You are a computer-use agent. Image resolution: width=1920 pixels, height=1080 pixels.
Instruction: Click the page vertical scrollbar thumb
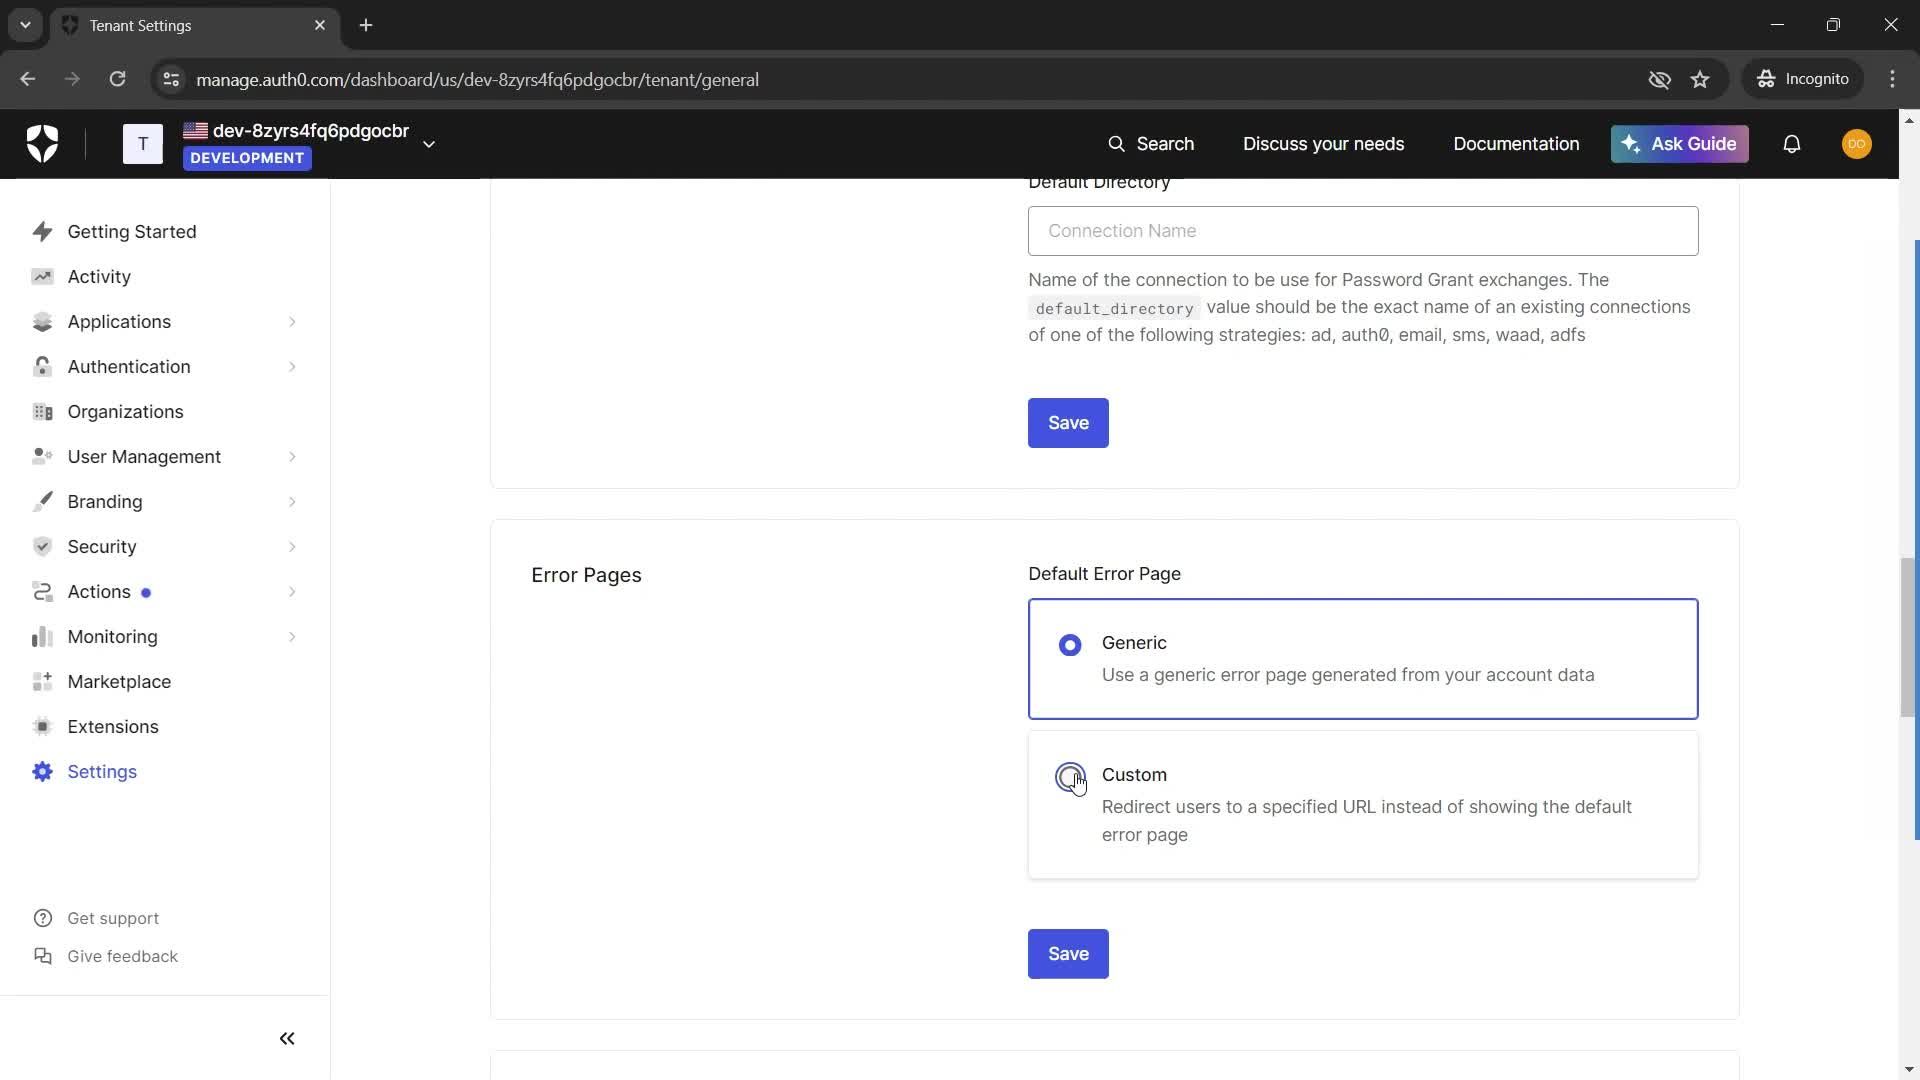(x=1907, y=637)
